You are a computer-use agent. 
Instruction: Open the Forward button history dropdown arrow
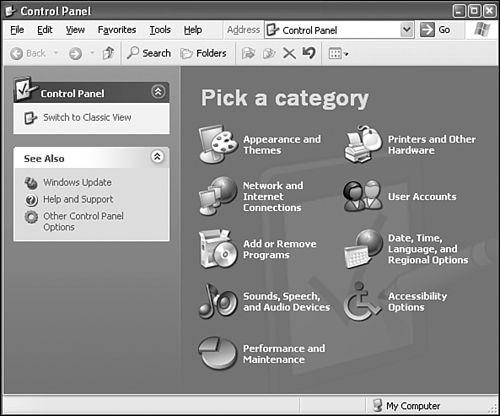pos(92,53)
